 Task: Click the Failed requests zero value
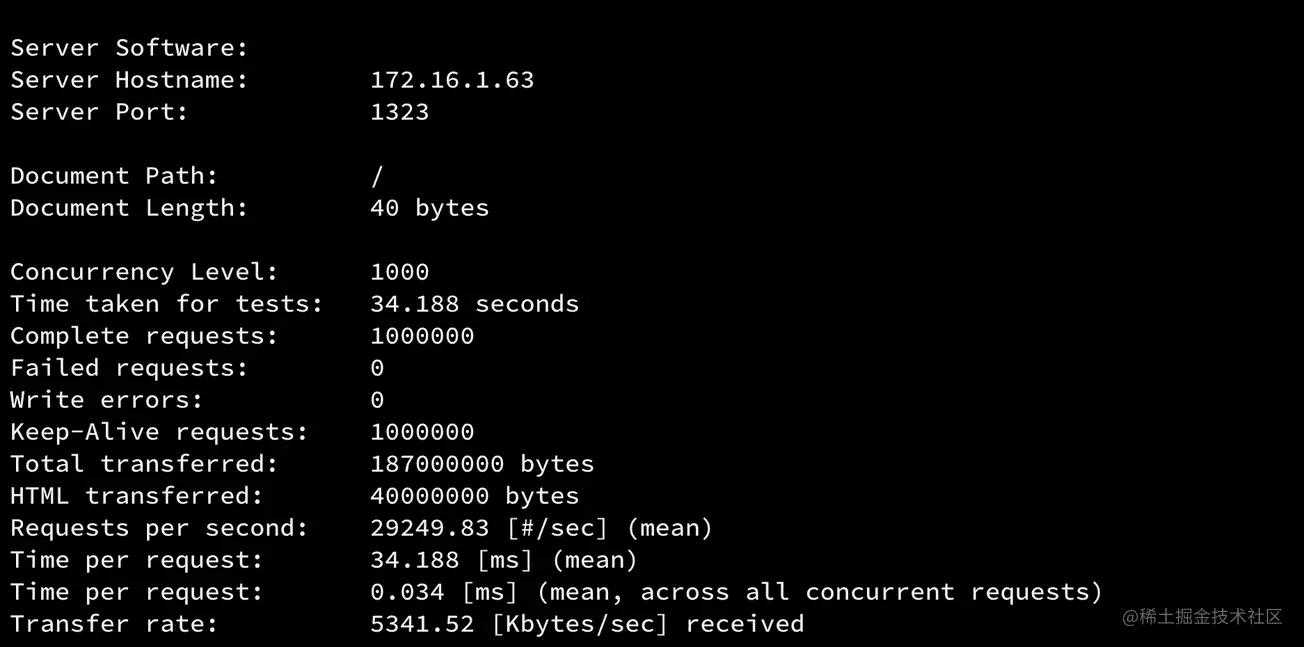pyautogui.click(x=377, y=368)
